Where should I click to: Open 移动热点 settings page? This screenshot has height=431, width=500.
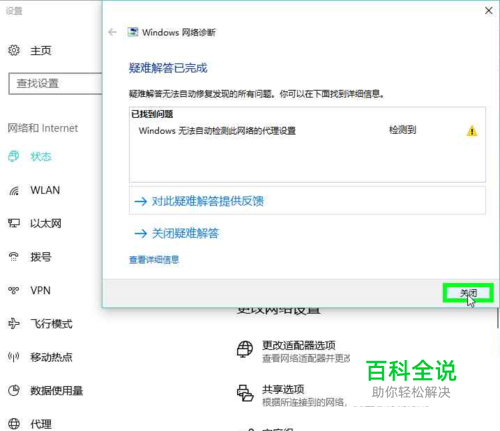point(51,357)
